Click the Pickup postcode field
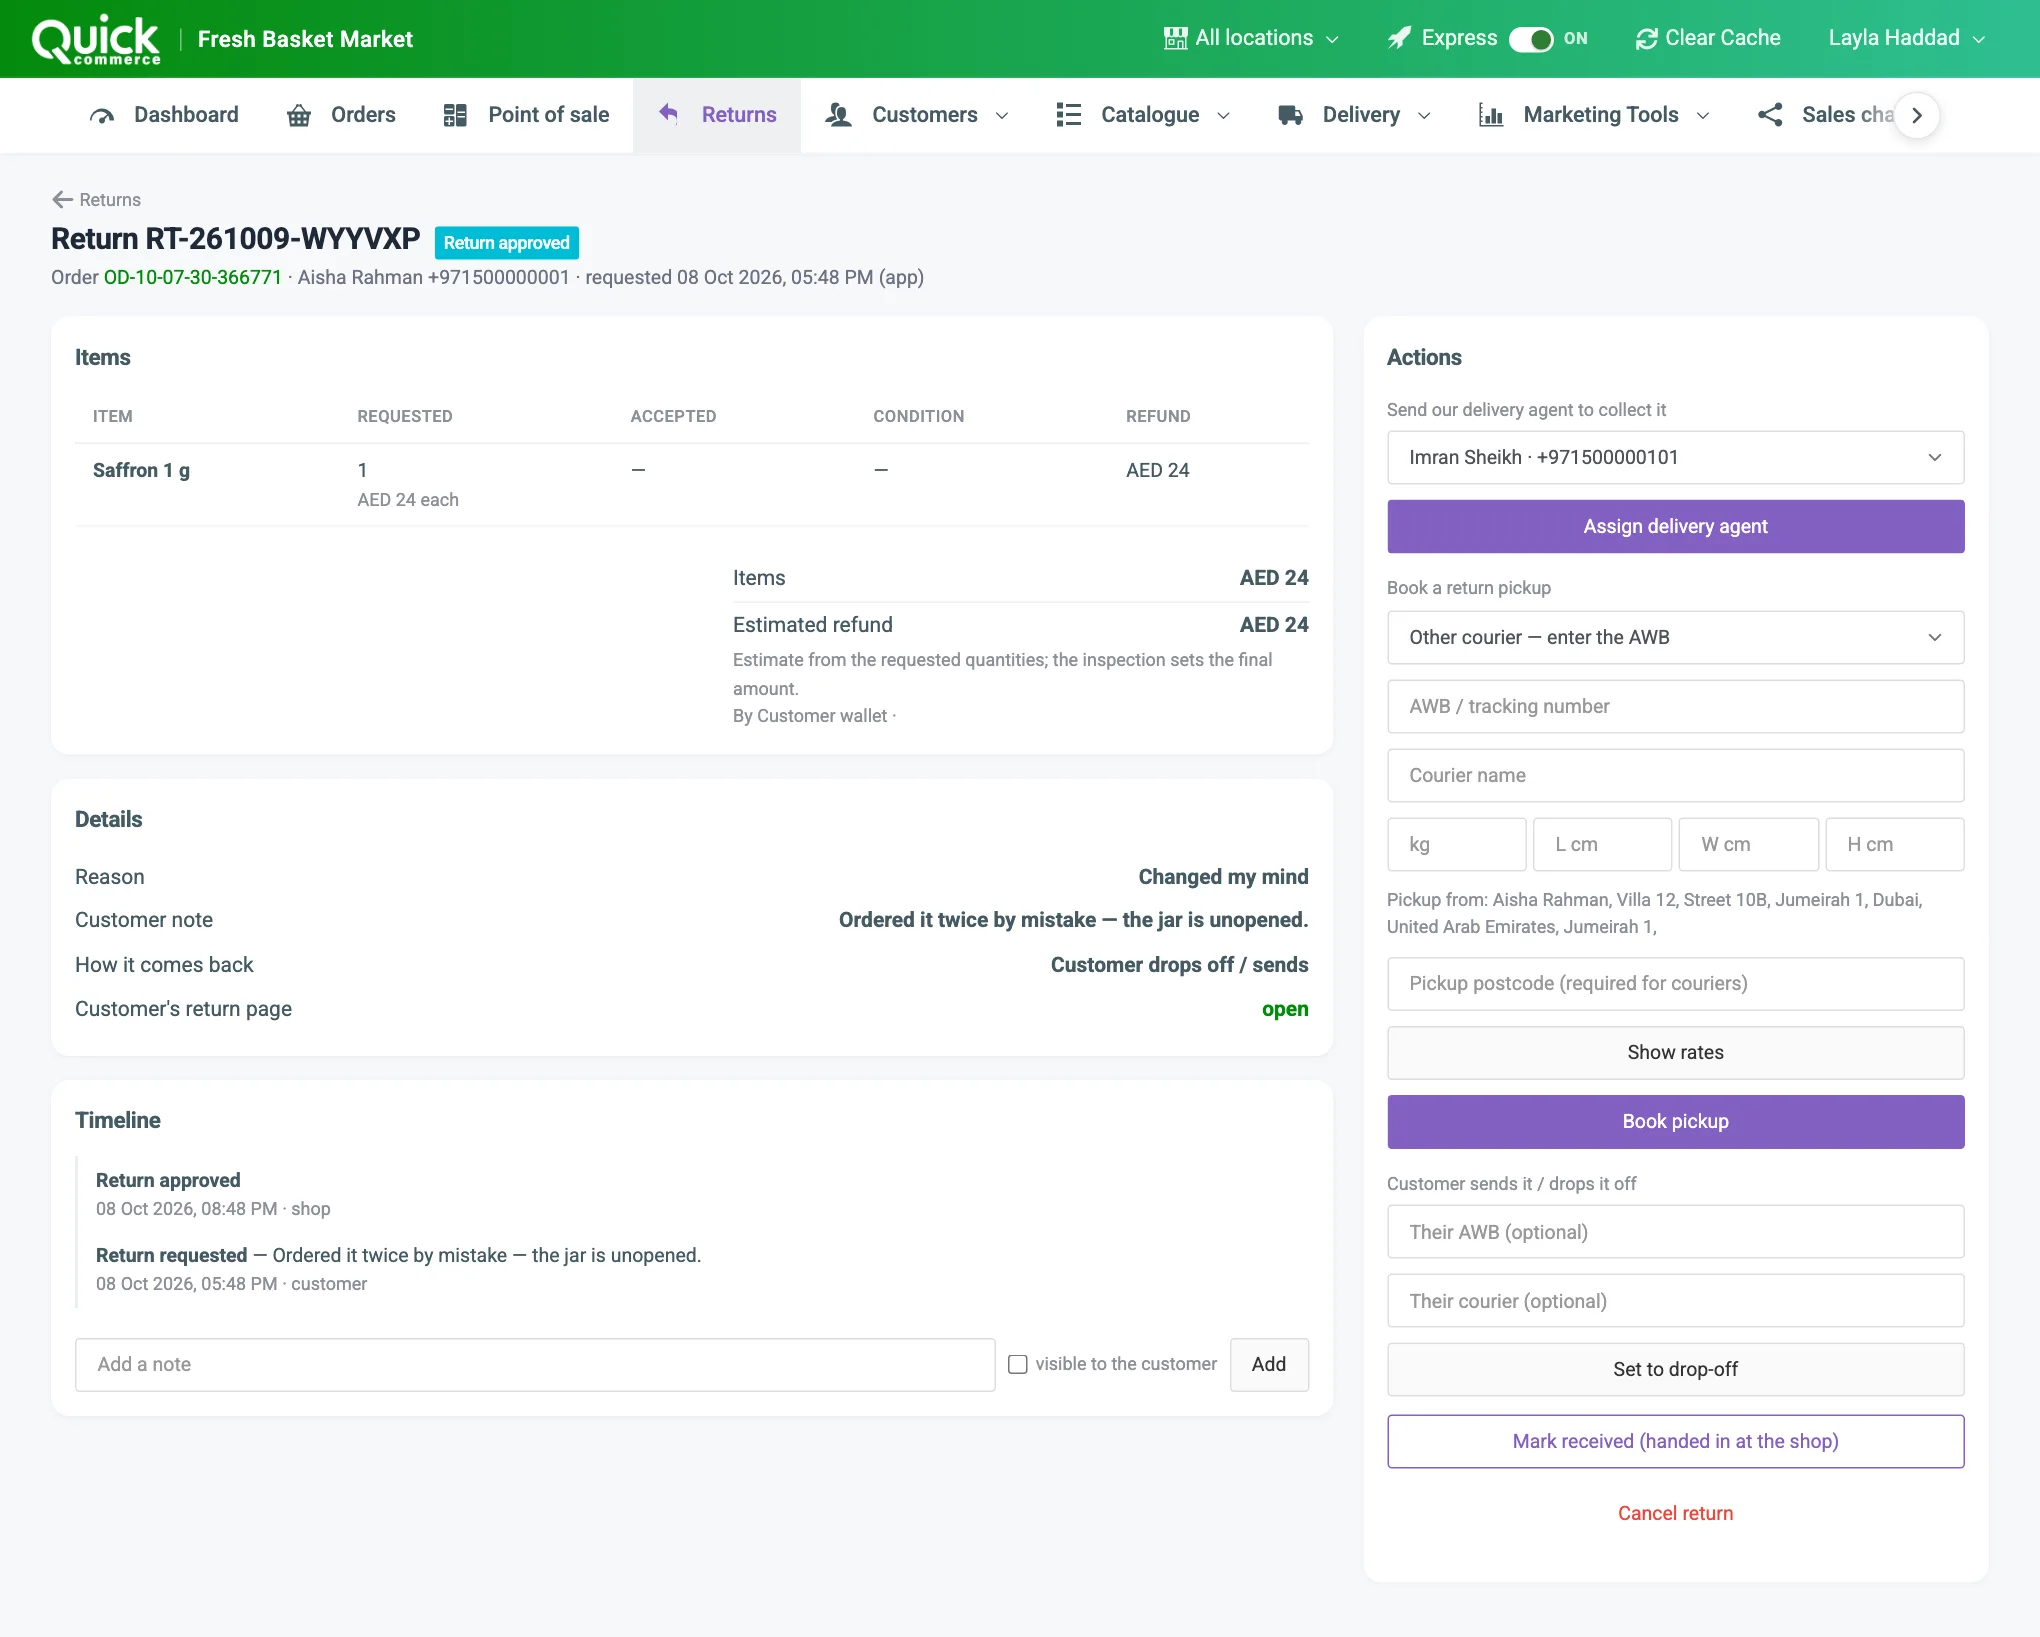The height and width of the screenshot is (1637, 2040). (1676, 984)
